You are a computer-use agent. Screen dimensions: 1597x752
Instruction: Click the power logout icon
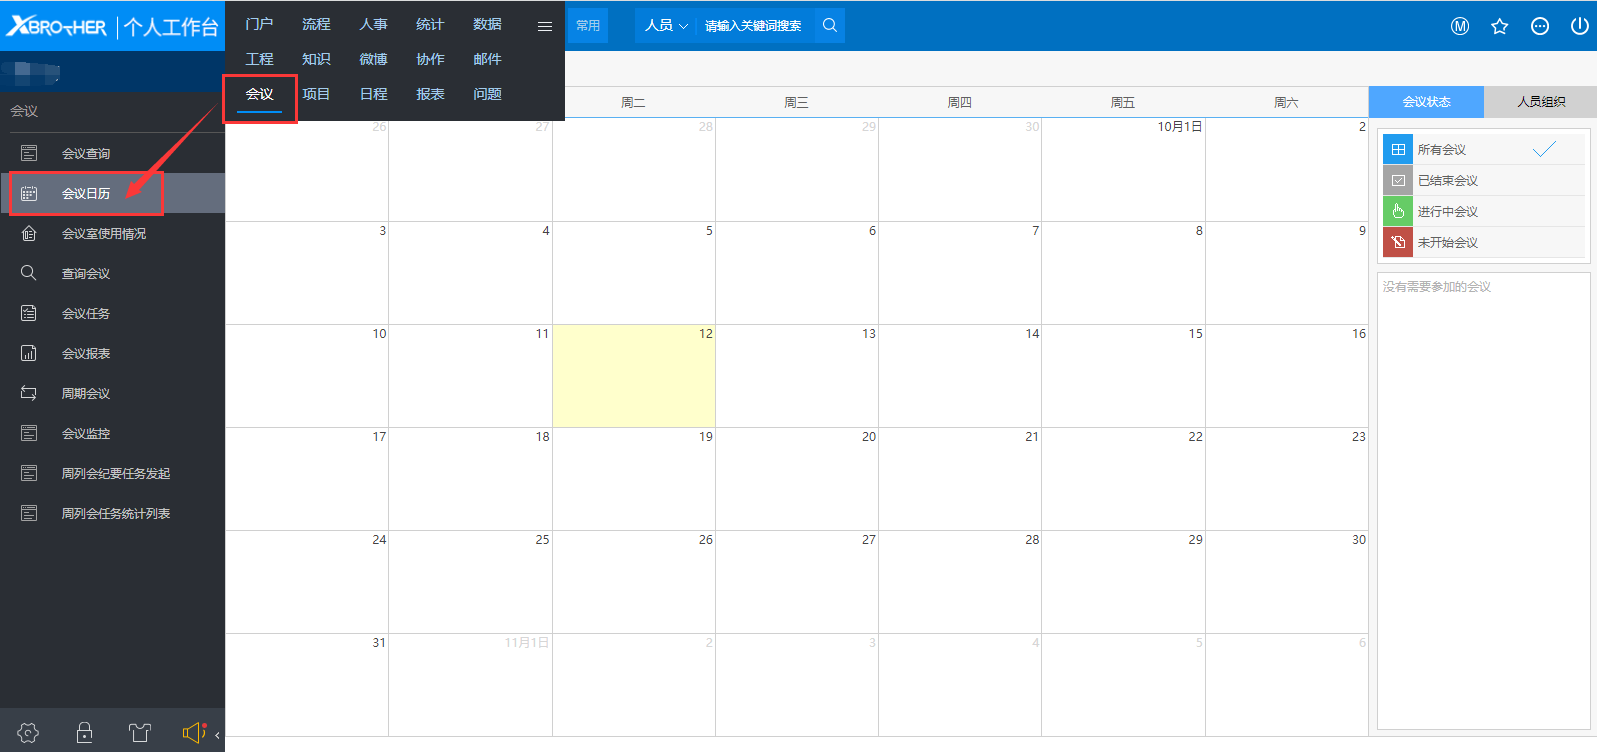click(x=1579, y=26)
